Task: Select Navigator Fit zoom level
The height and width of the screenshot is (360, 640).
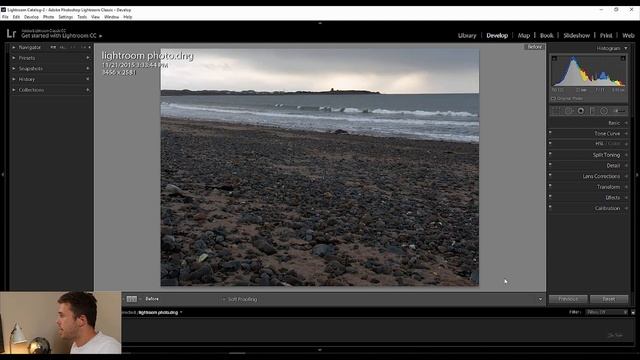Action: click(x=53, y=47)
